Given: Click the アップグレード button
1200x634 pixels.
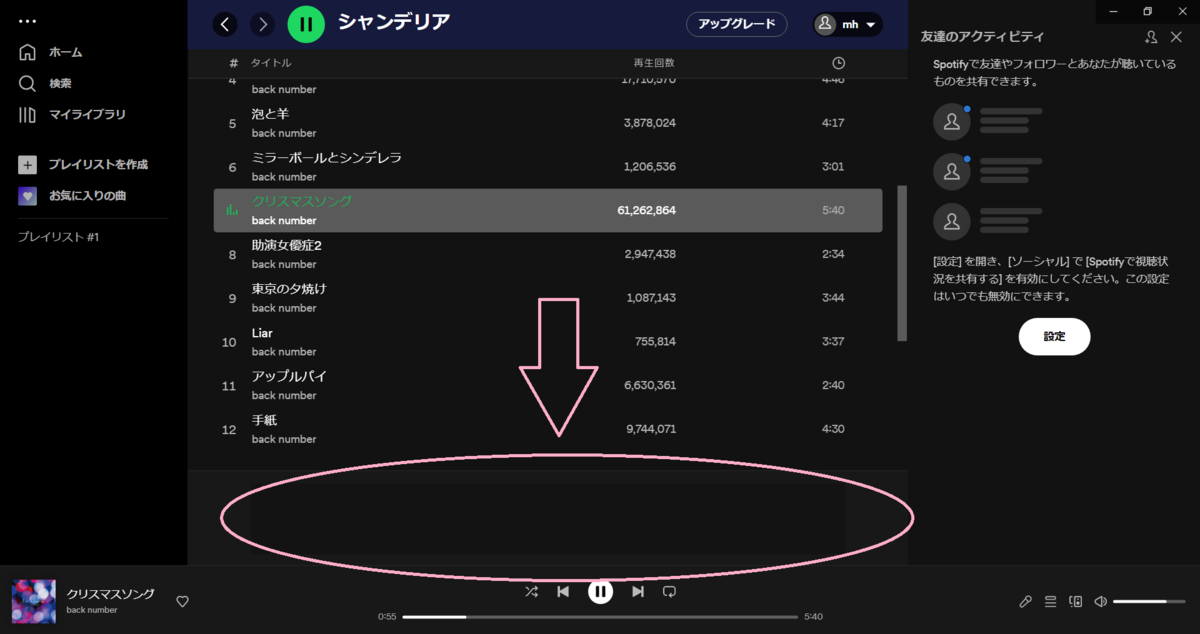Looking at the screenshot, I should (737, 24).
